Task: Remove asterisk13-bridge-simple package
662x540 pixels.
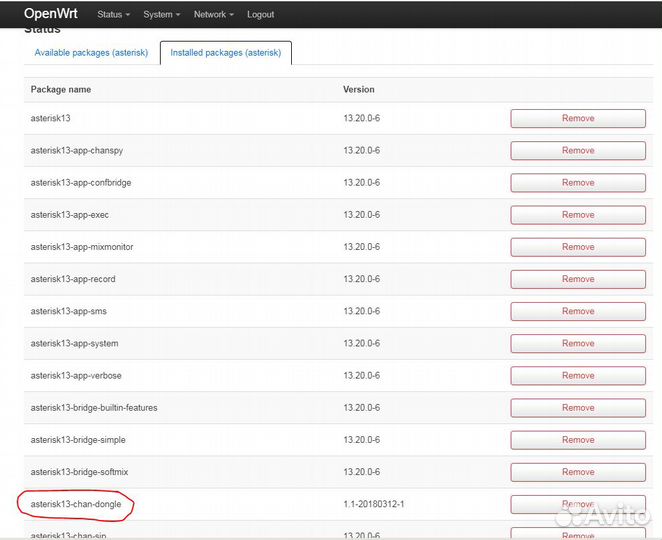Action: [x=578, y=440]
